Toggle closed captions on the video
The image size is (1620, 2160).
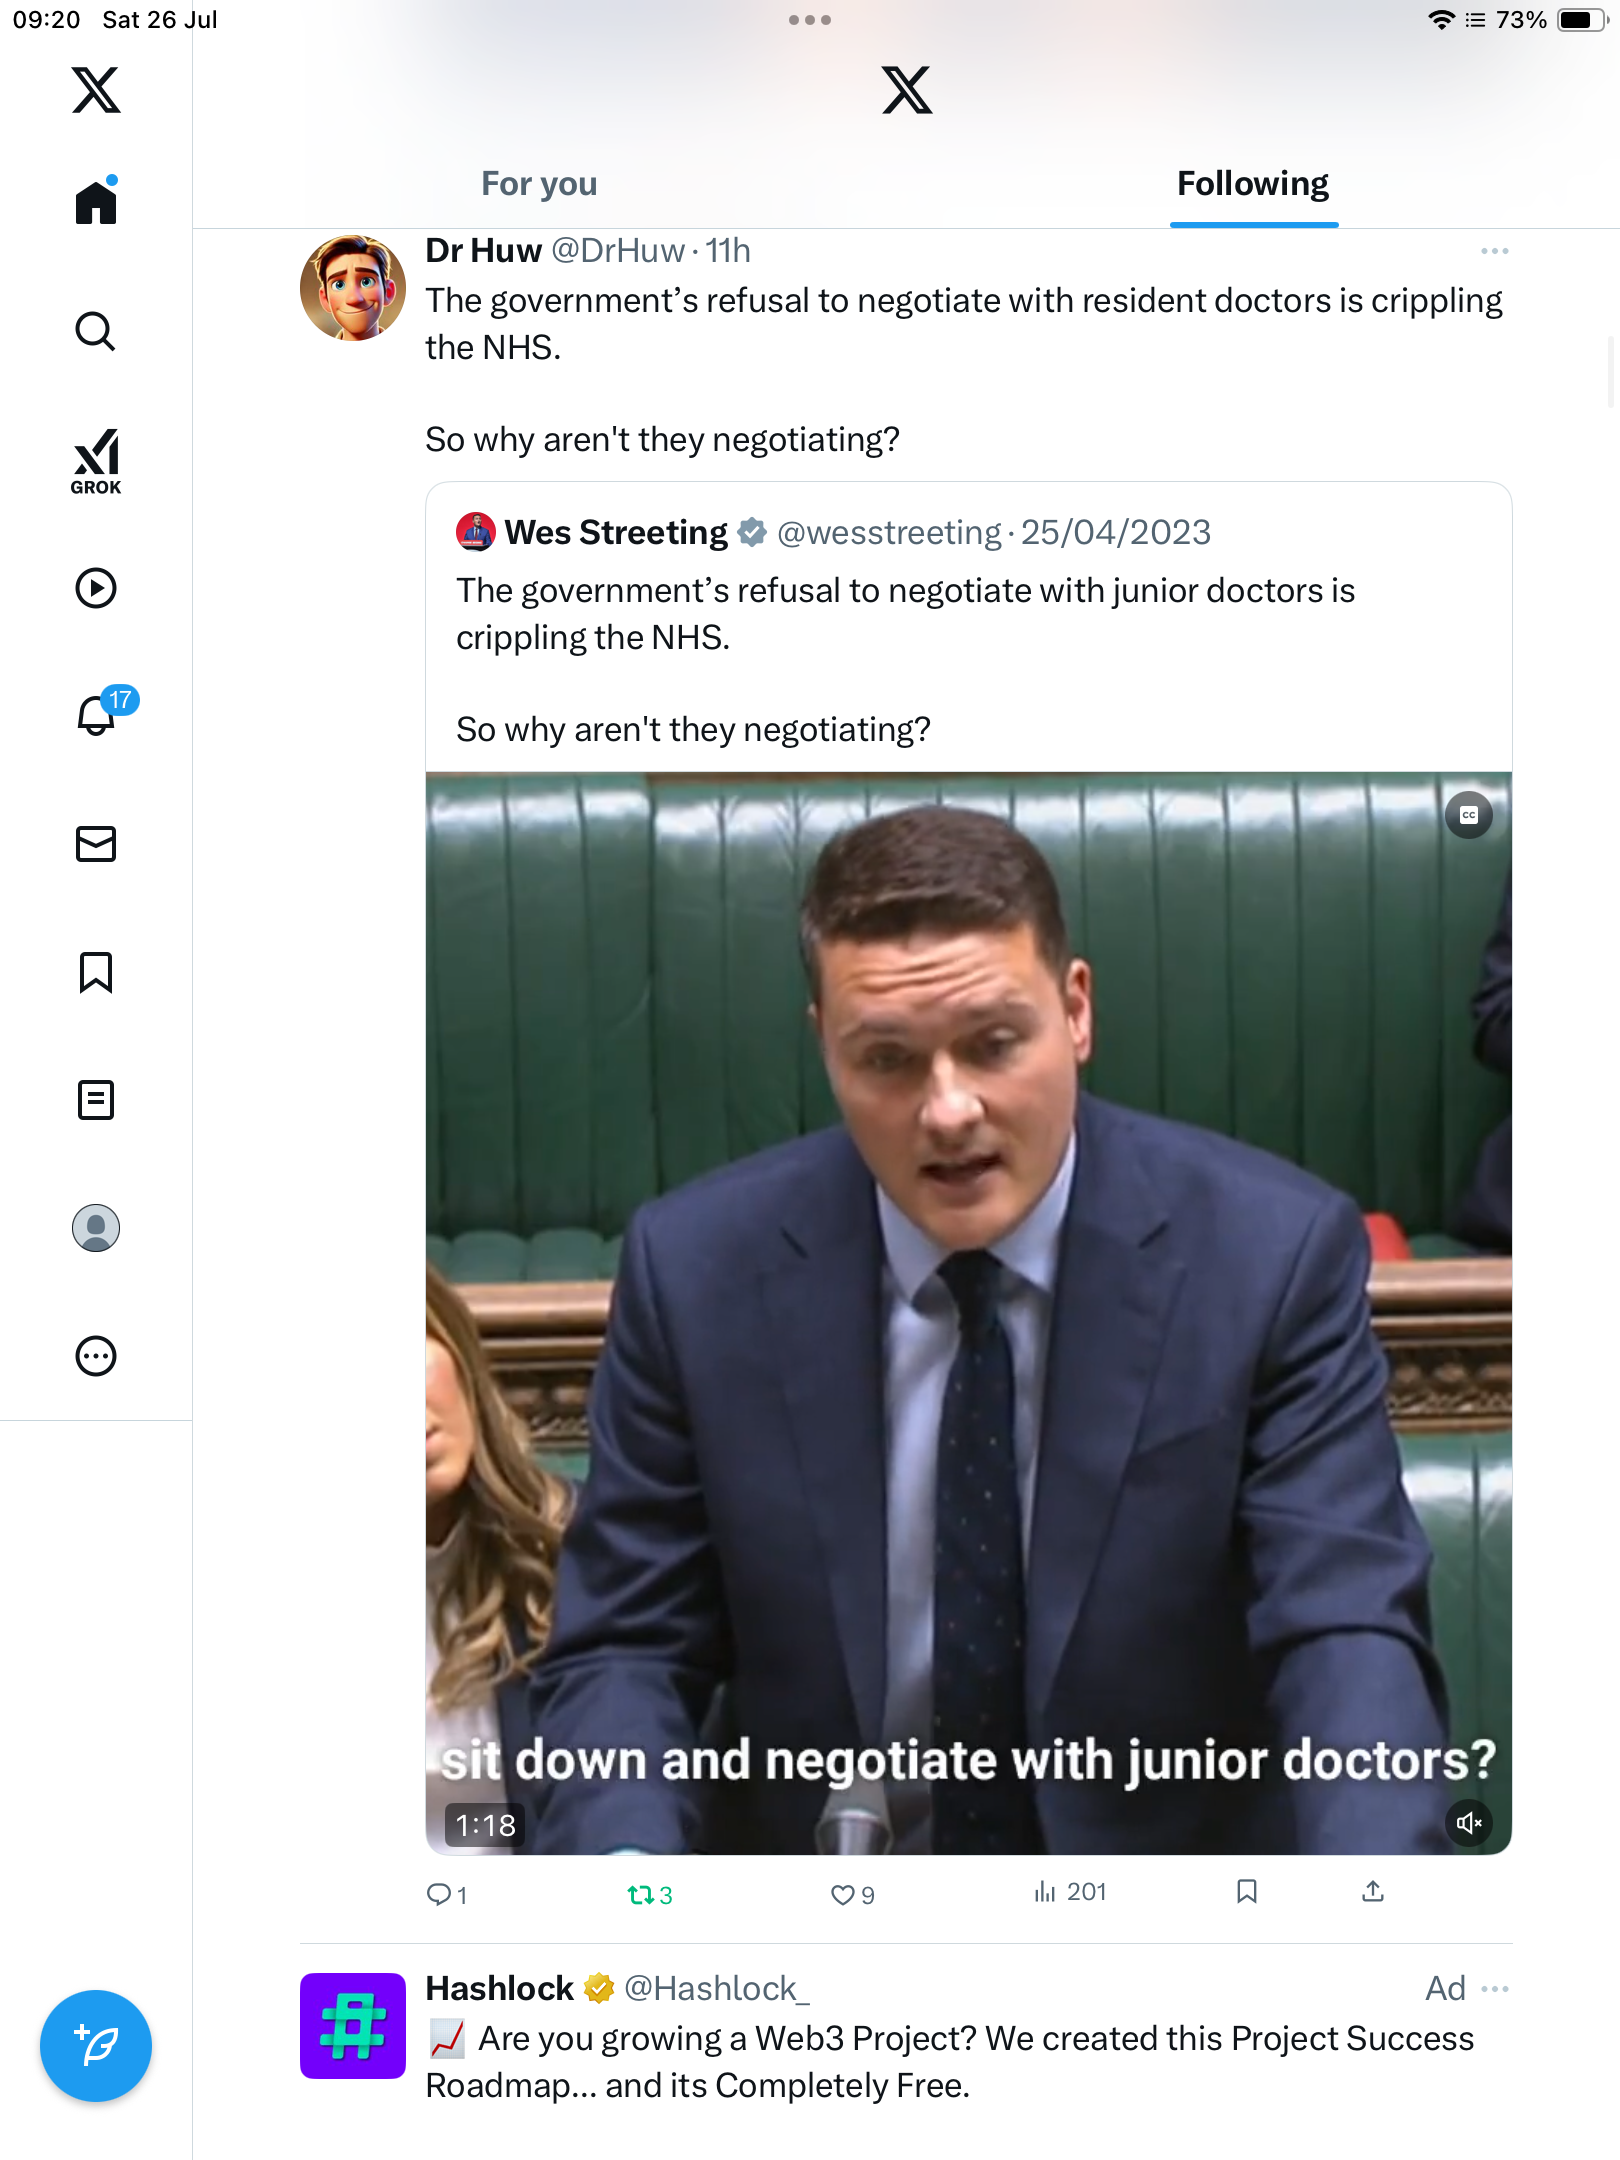1469,815
